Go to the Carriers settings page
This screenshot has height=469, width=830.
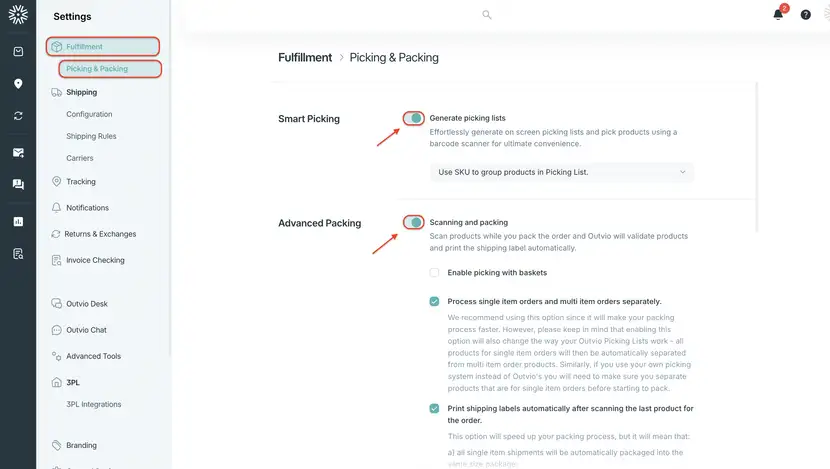point(79,158)
